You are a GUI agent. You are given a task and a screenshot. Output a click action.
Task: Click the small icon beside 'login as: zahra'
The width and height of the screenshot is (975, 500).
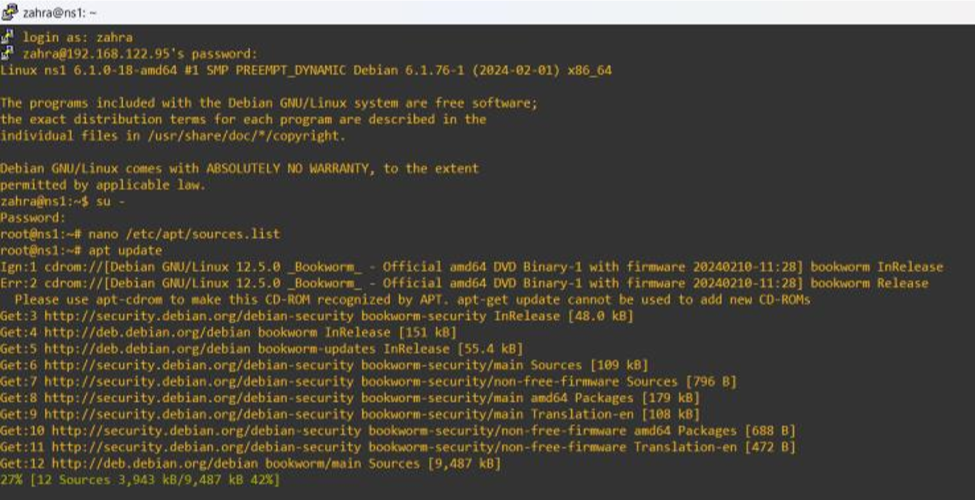[7, 37]
